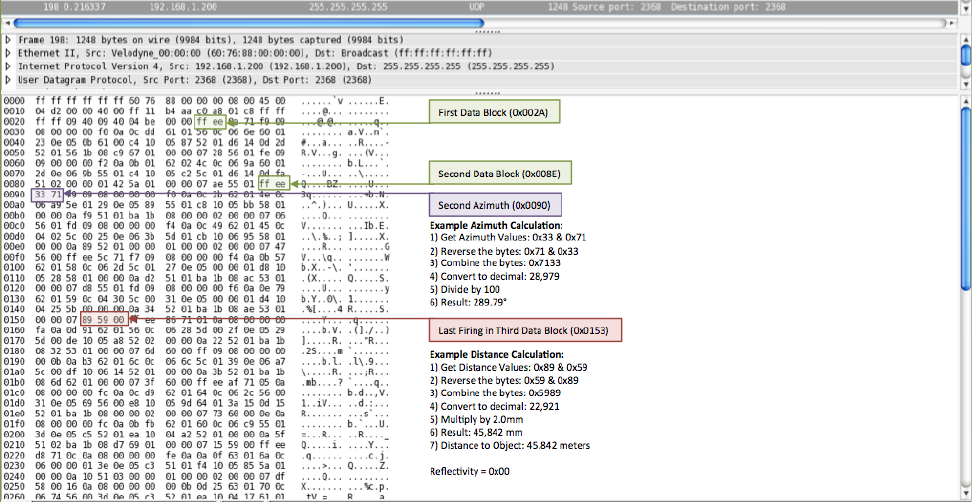Click hex offset 01d0
The image size is (972, 502).
point(13,402)
